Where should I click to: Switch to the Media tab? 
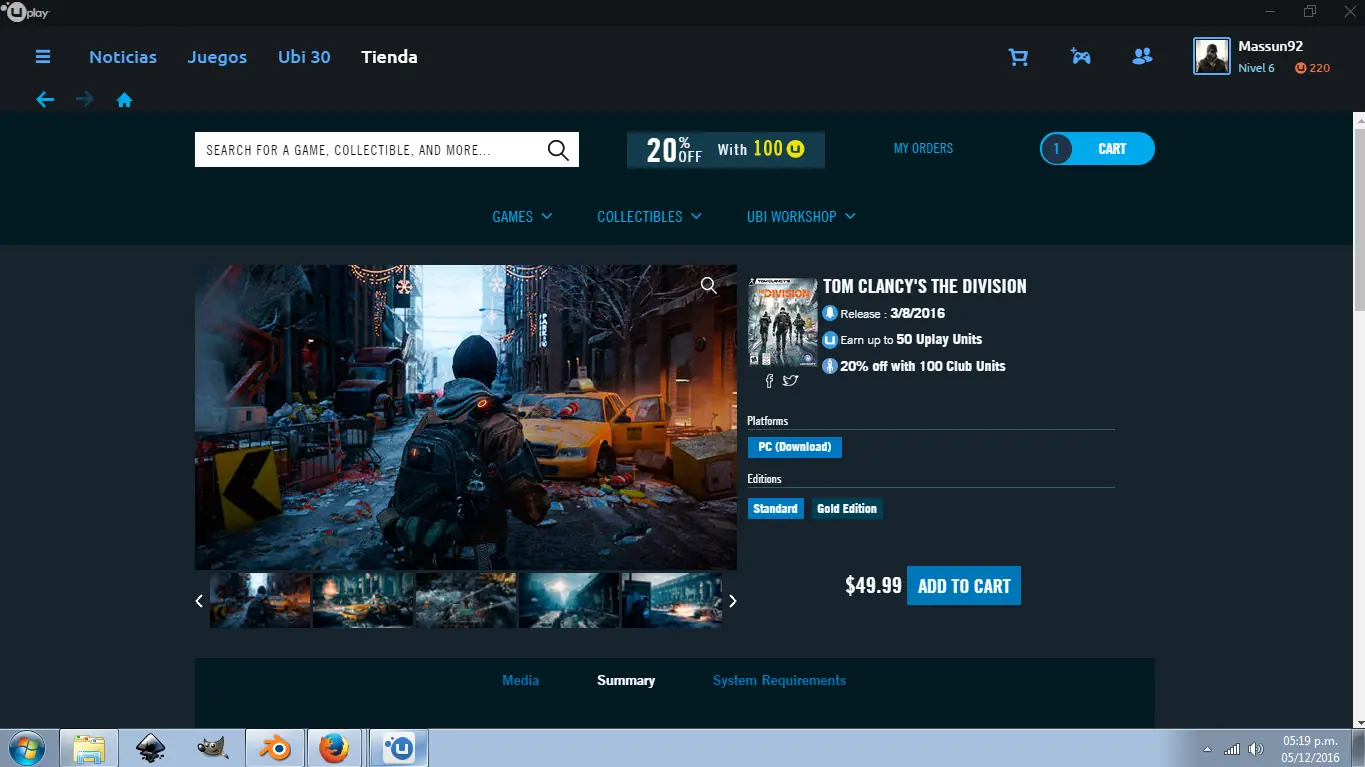520,680
